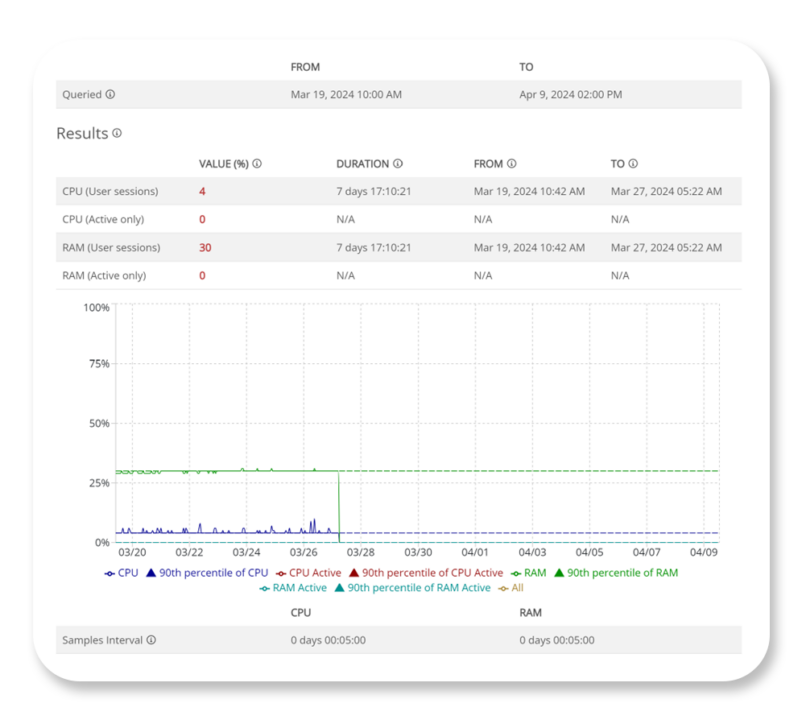Viewport: 802px width, 720px height.
Task: Click the TO column header info icon
Action: (635, 163)
